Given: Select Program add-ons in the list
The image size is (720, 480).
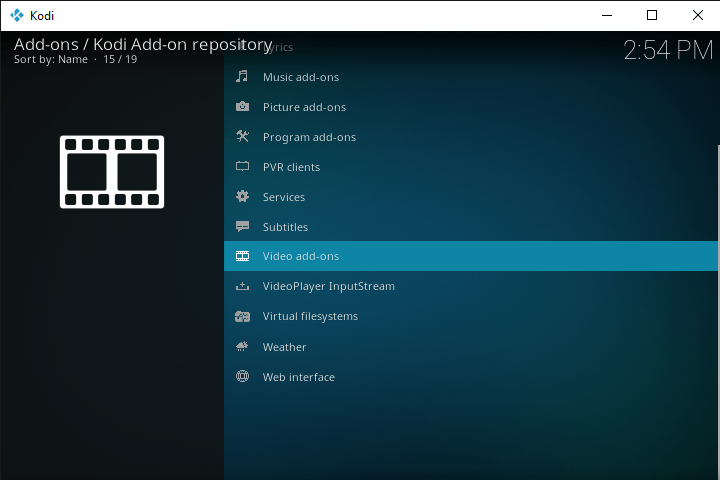Looking at the screenshot, I should 471,136.
